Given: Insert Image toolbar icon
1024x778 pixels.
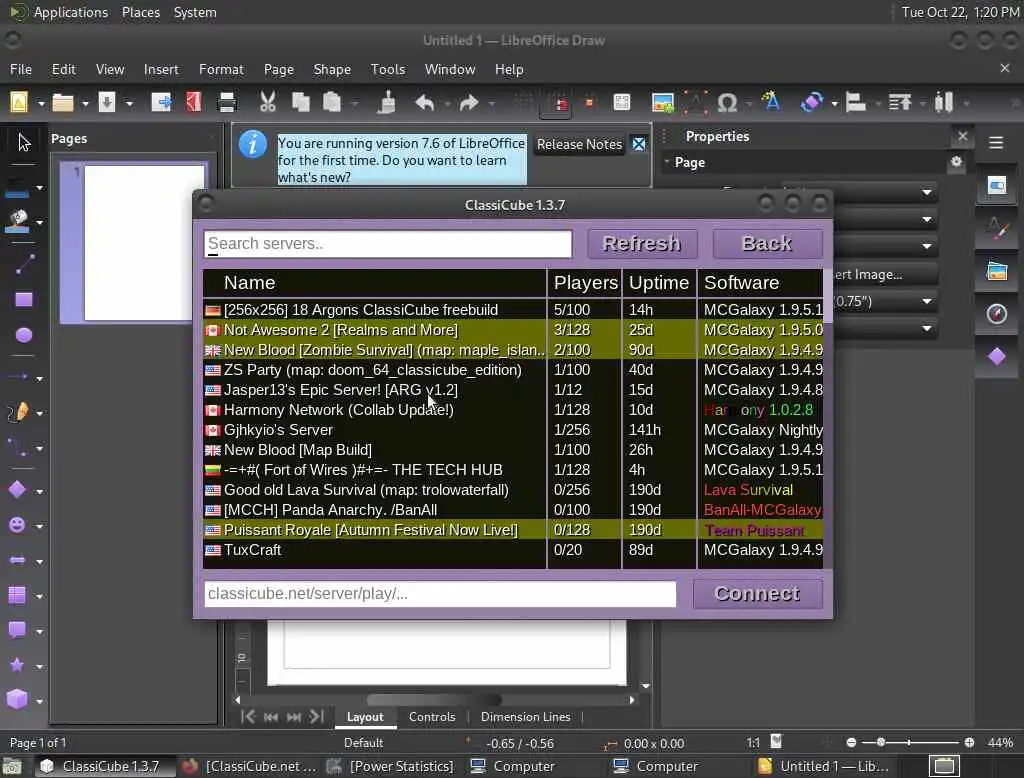Looking at the screenshot, I should coord(662,103).
